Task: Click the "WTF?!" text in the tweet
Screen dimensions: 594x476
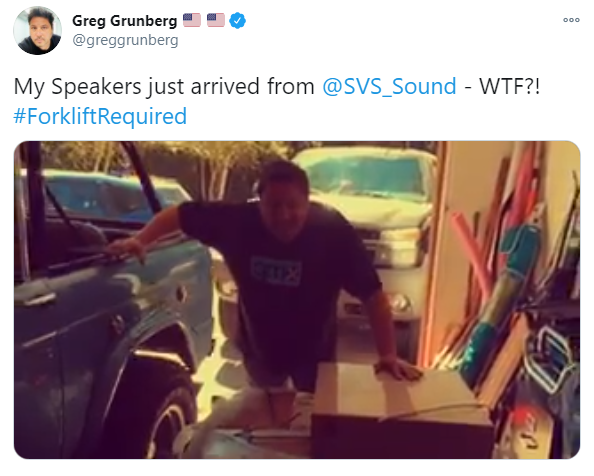Action: [510, 86]
